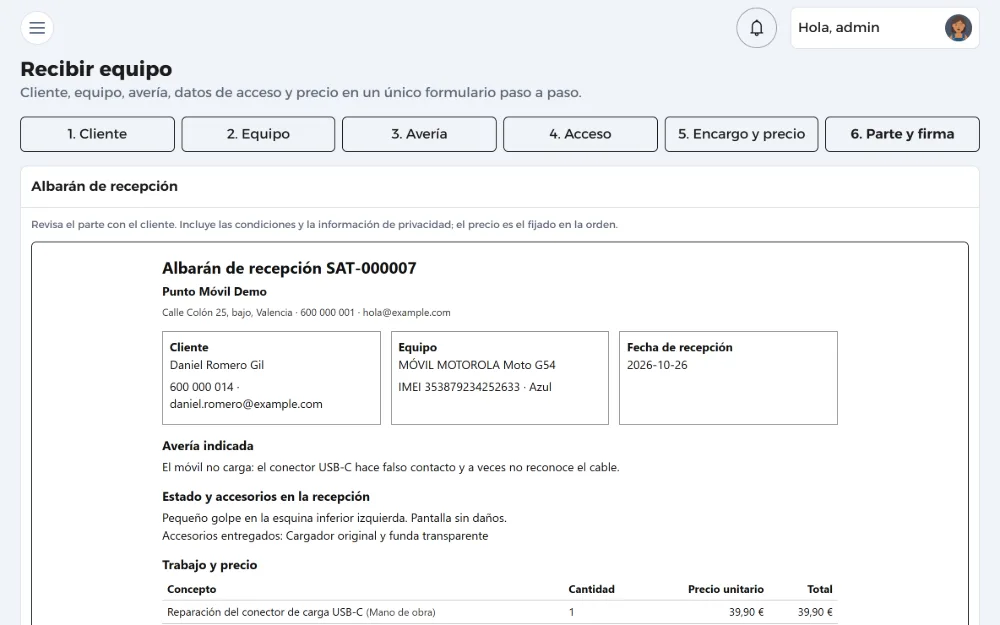Click the 'Total' column header
This screenshot has height=625, width=1000.
pos(820,589)
